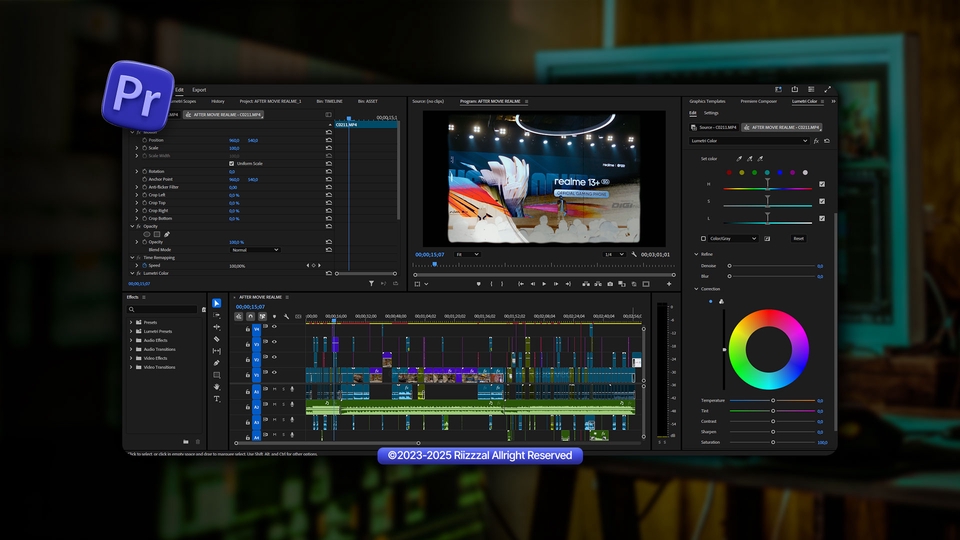Viewport: 960px width, 540px height.
Task: Open the Bin: TIMELINE tab
Action: 329,102
